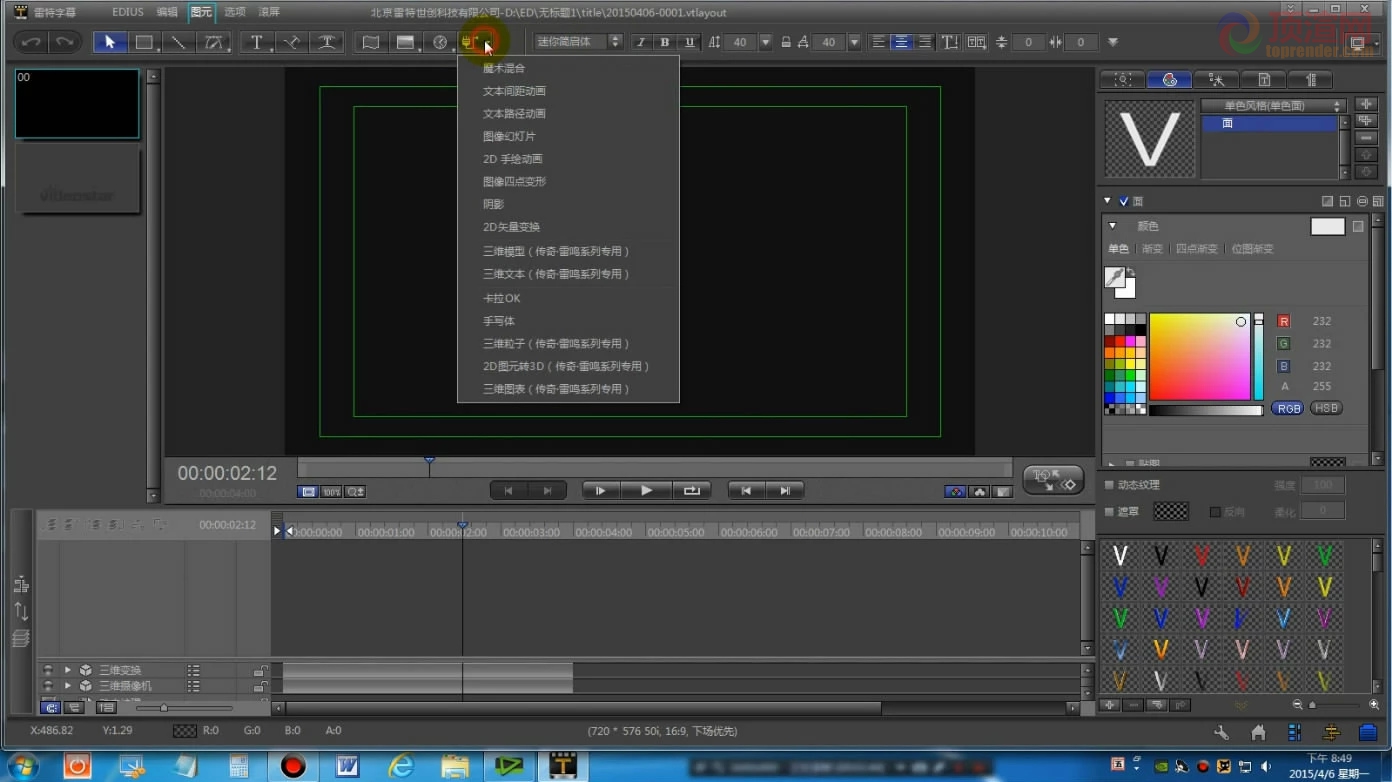This screenshot has width=1392, height=782.
Task: Collapse the 面 section triangle
Action: (1108, 201)
